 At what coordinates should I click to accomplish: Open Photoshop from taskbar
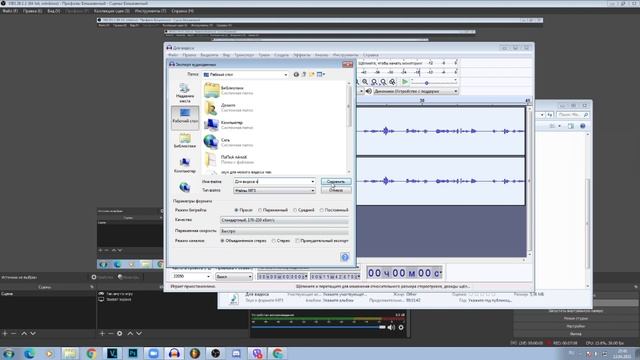tap(133, 353)
